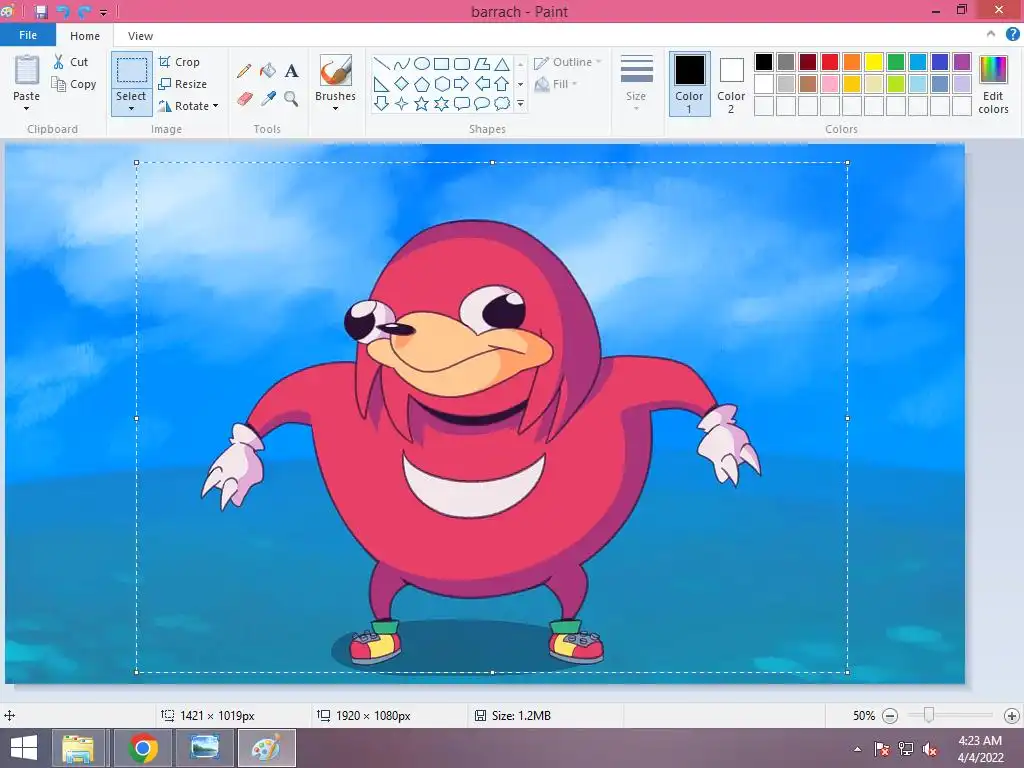Click the Redo arrow in title bar
This screenshot has width=1024, height=768.
pyautogui.click(x=84, y=12)
